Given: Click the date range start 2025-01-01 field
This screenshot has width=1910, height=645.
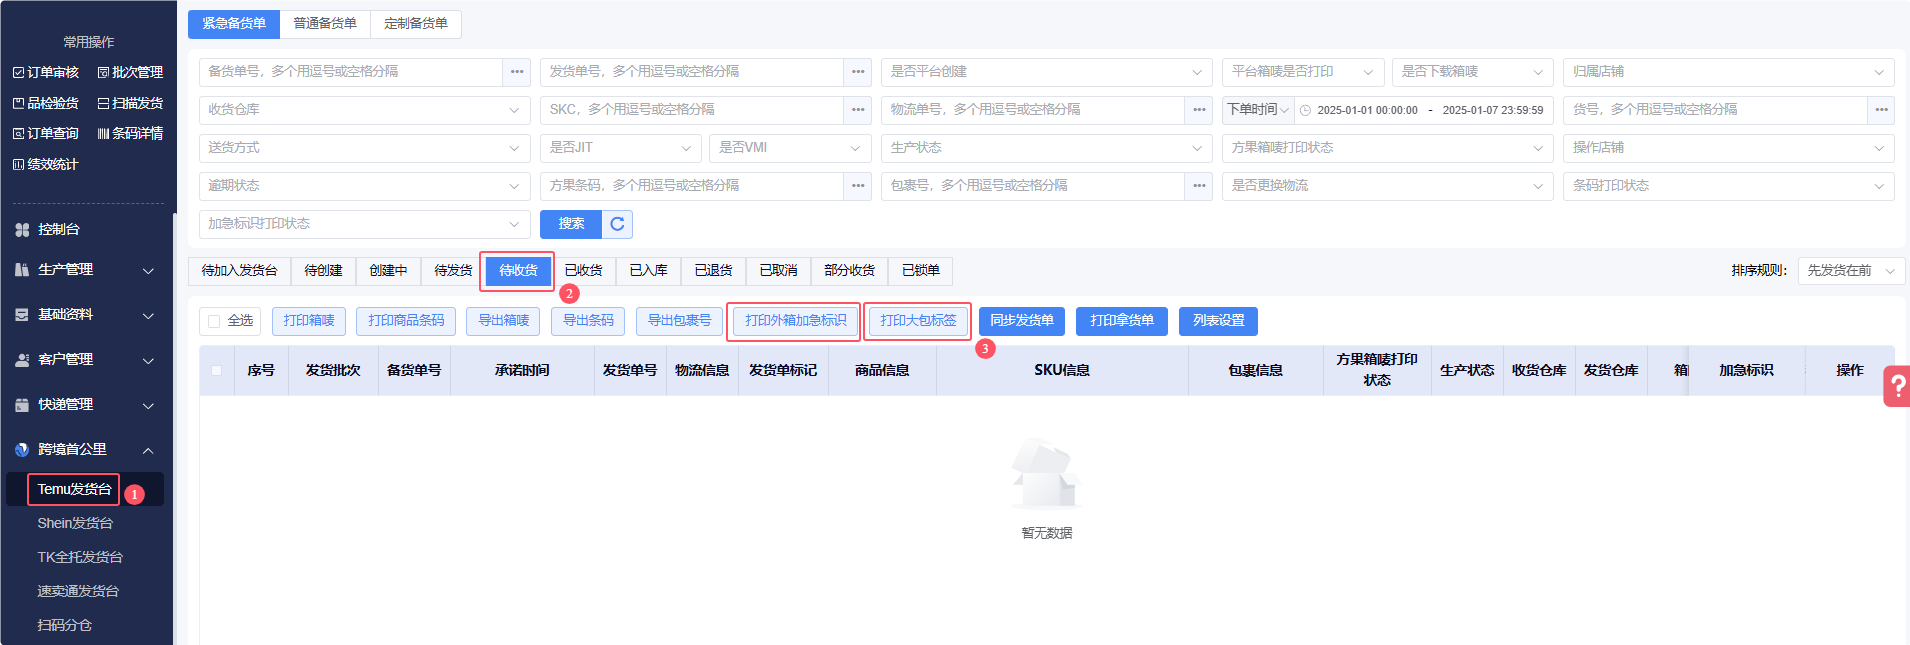Looking at the screenshot, I should click(1367, 110).
